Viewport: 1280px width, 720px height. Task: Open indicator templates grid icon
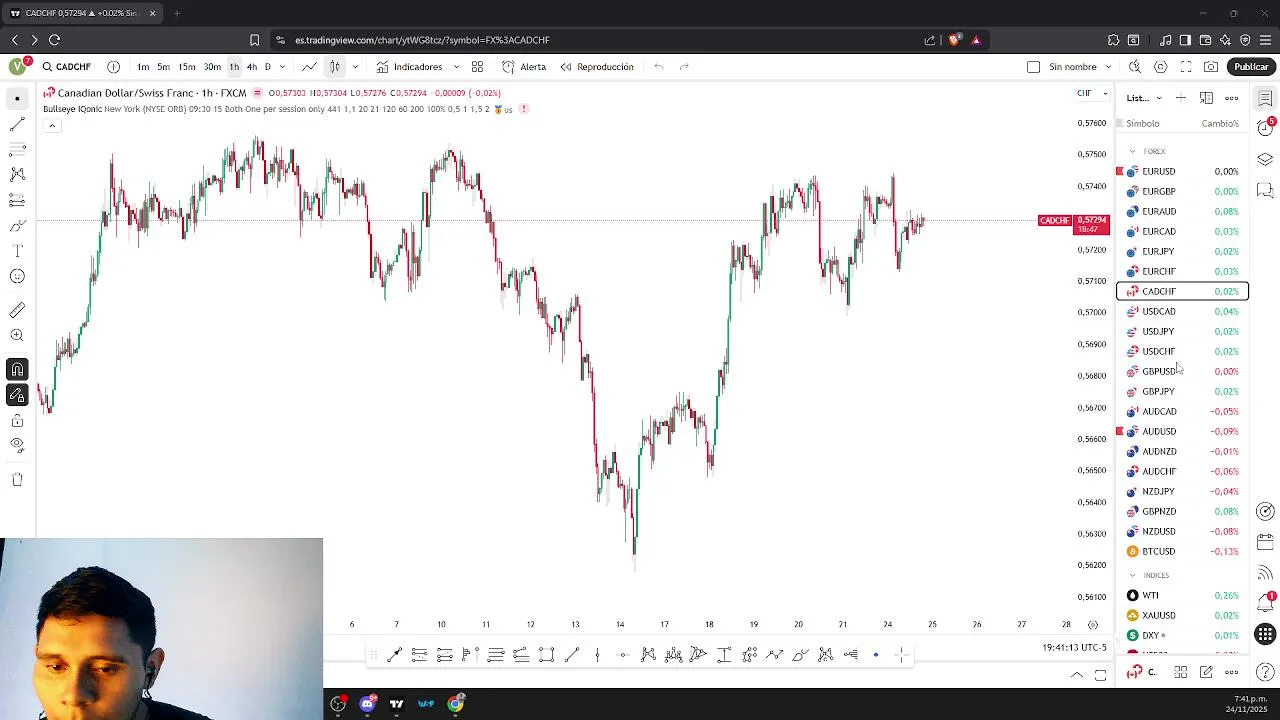coord(477,67)
